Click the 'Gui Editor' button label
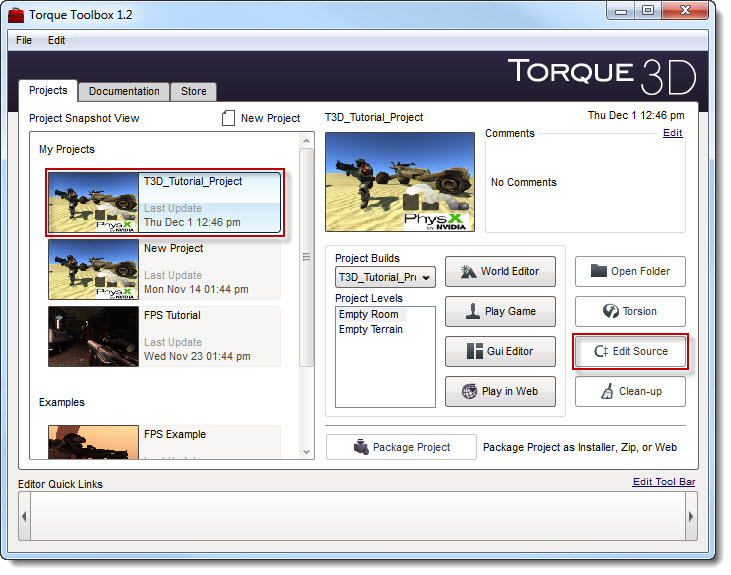Image resolution: width=731 pixels, height=575 pixels. pos(510,351)
